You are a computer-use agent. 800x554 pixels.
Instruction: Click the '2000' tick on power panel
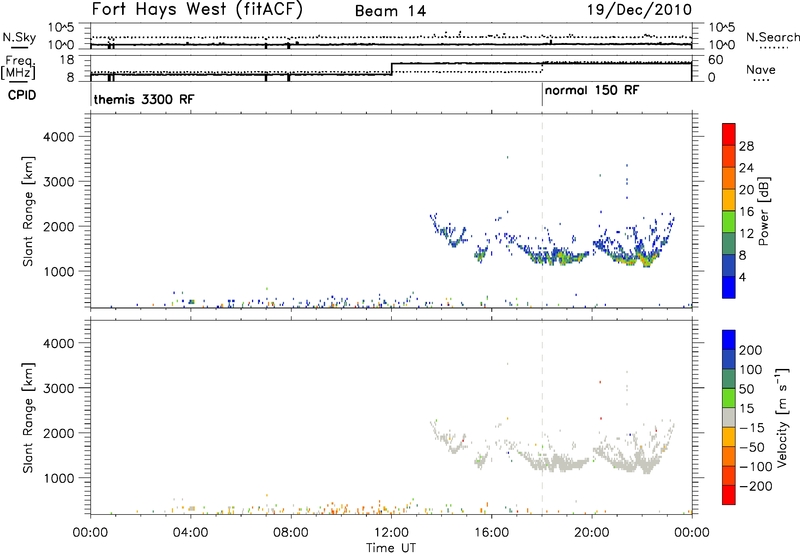coord(58,226)
